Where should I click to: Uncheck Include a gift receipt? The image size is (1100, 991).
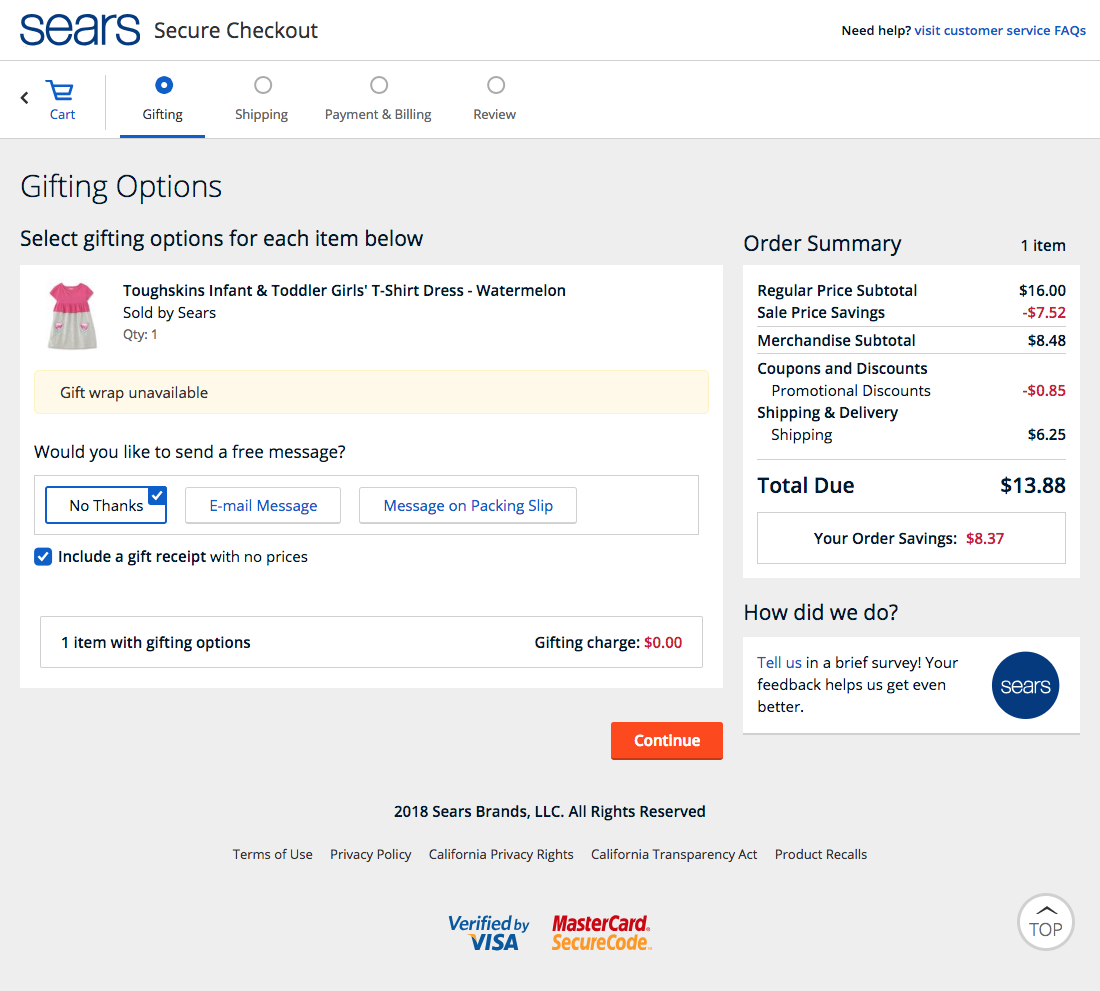(x=43, y=557)
